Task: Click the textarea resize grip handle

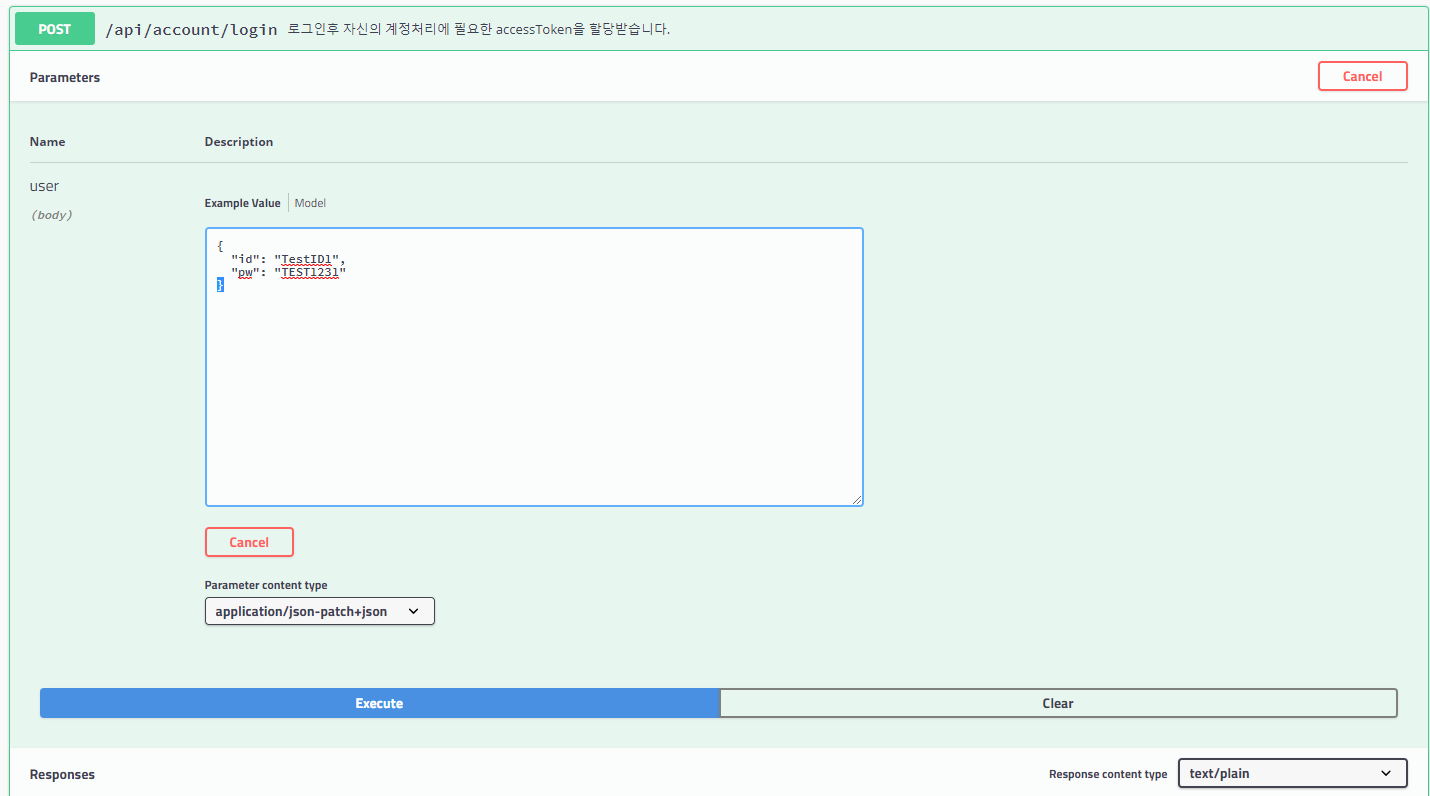Action: click(856, 499)
